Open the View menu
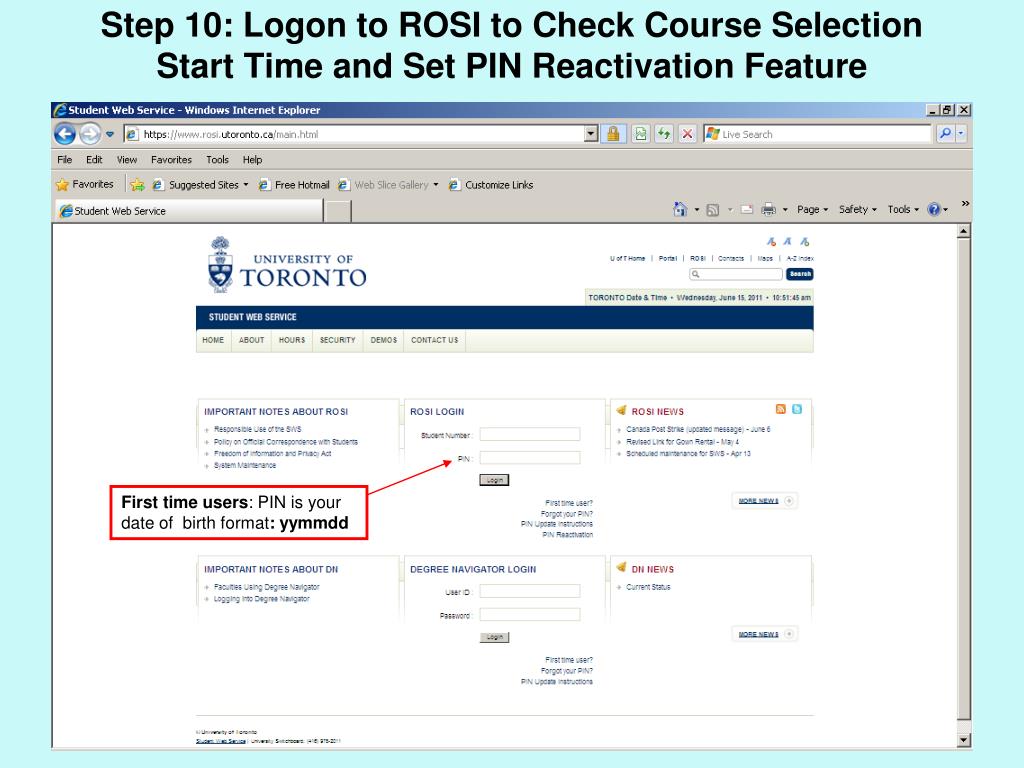The width and height of the screenshot is (1024, 768). 127,159
